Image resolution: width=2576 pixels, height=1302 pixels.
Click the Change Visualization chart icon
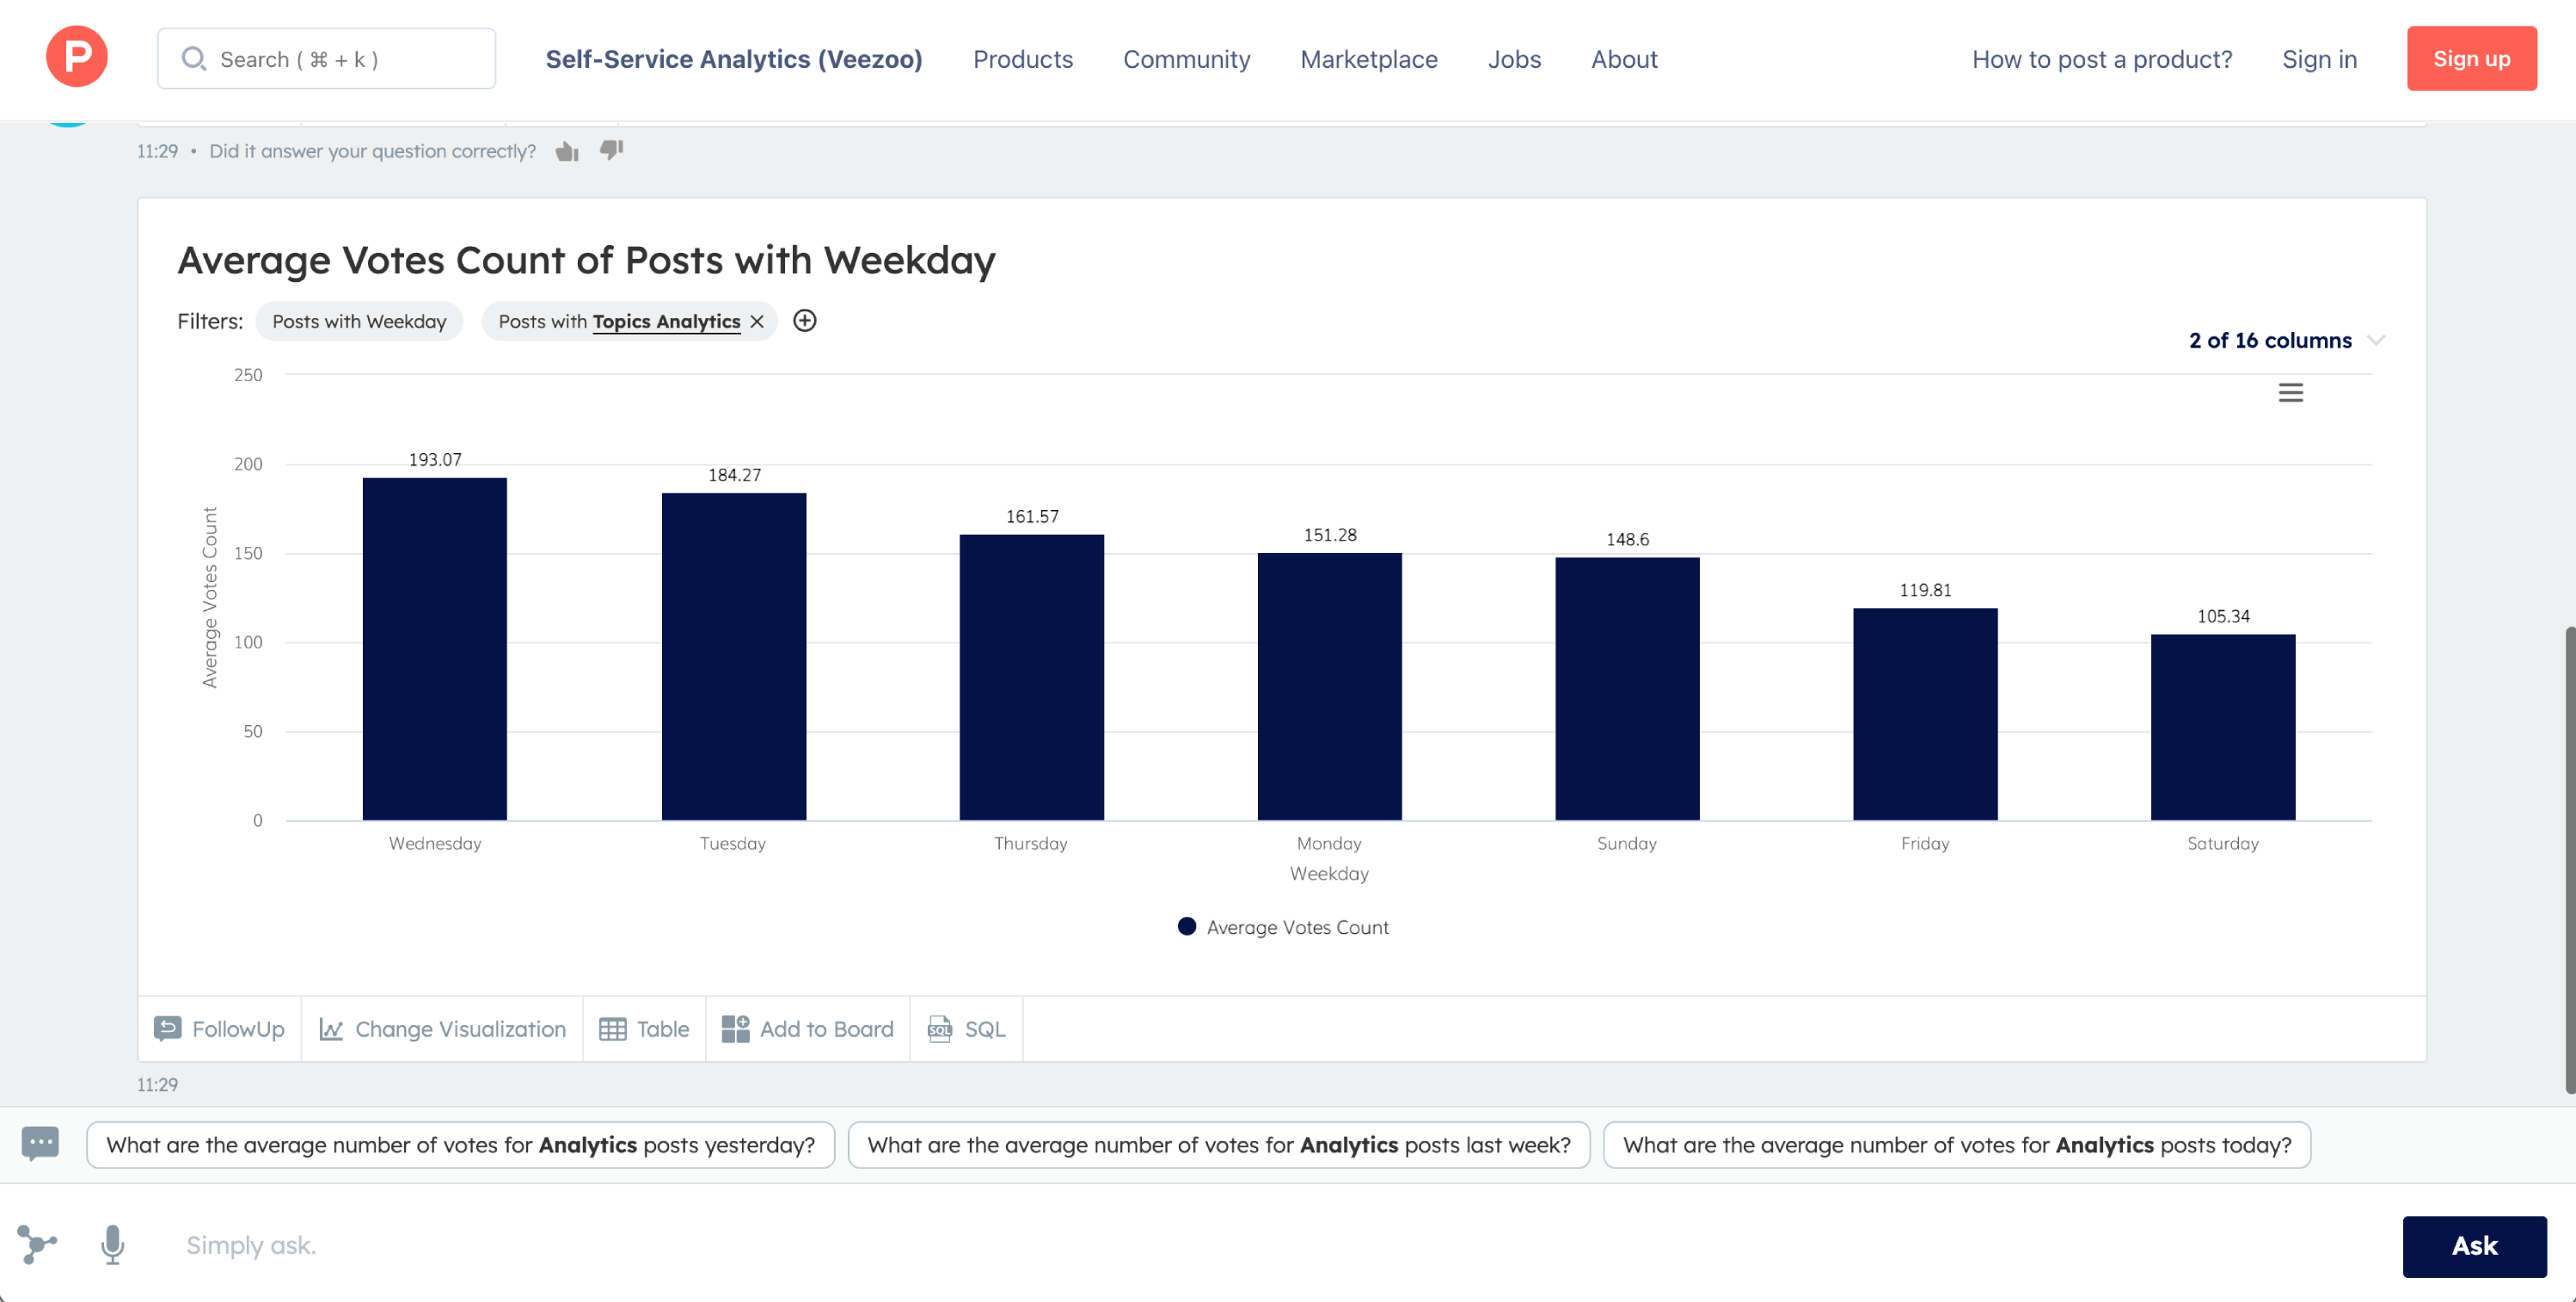[331, 1029]
